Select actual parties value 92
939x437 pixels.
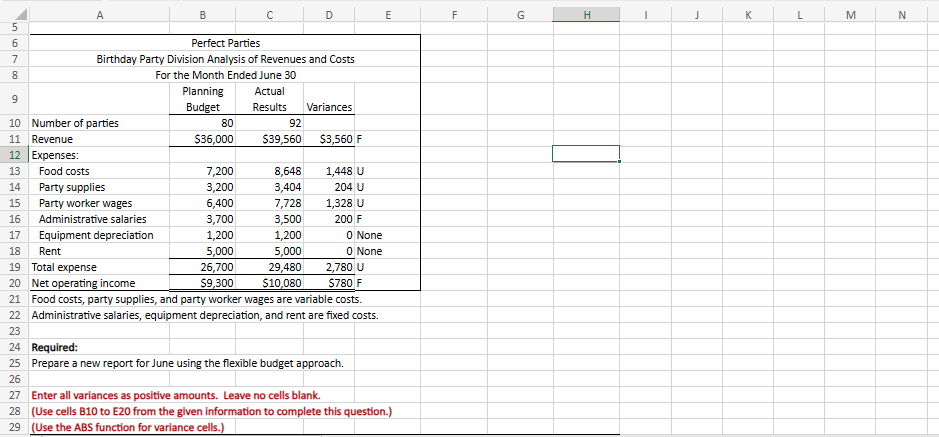270,123
